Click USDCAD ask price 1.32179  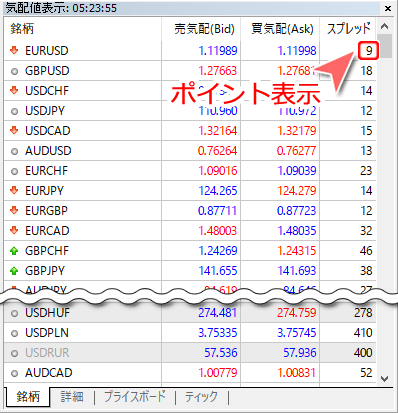pos(297,131)
